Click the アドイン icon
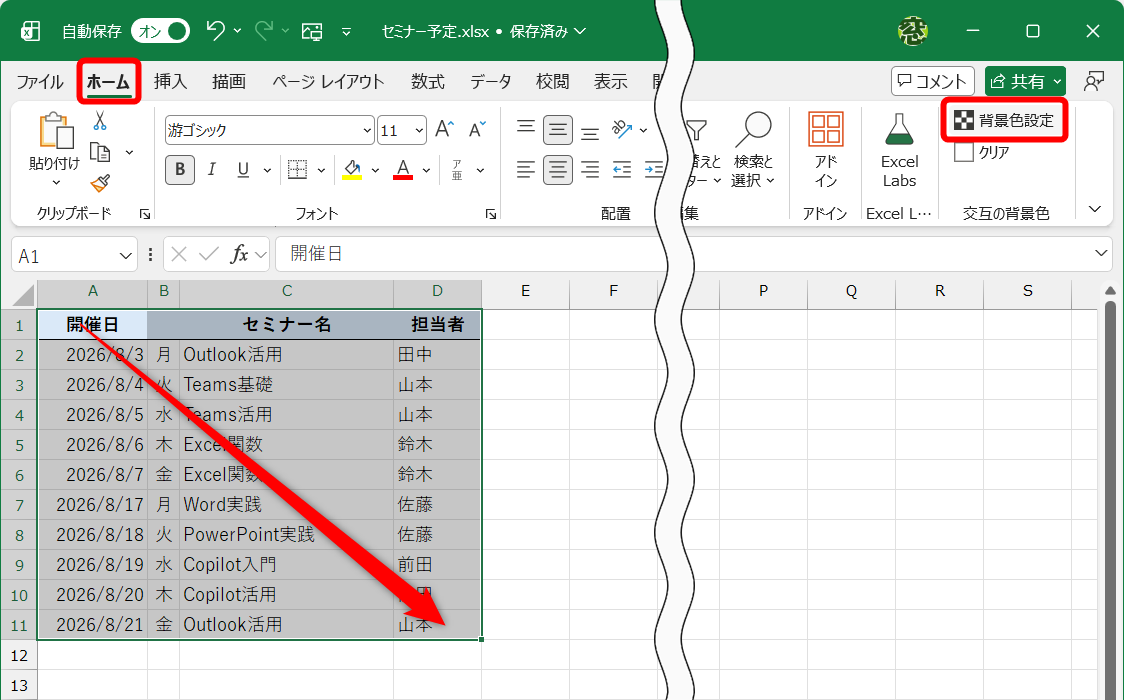The width and height of the screenshot is (1124, 700). pos(826,129)
